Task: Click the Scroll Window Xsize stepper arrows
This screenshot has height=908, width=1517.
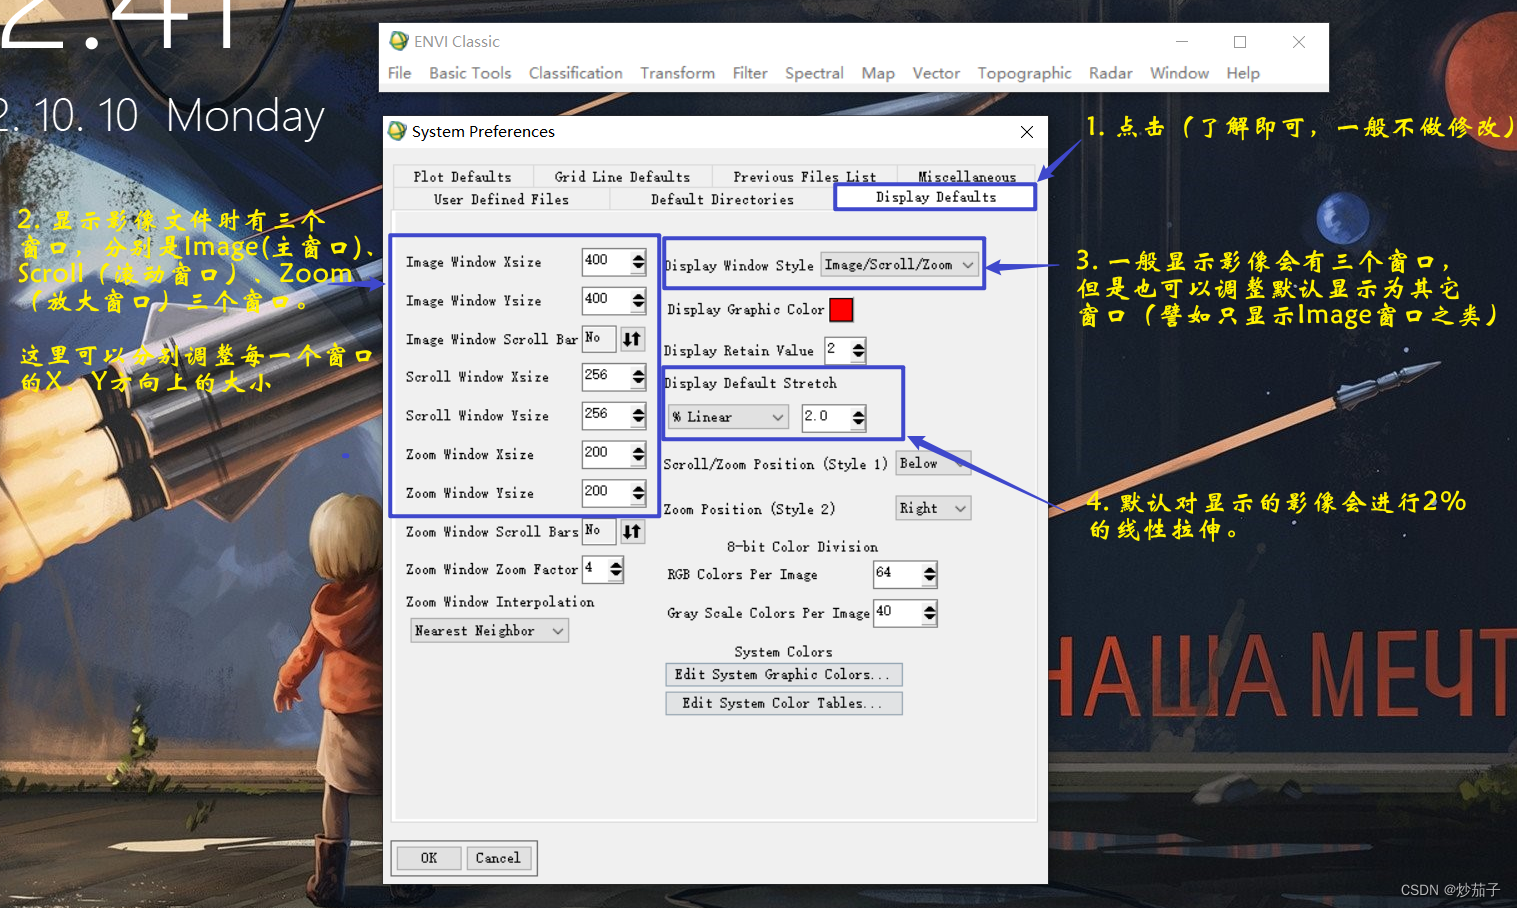Action: [638, 377]
